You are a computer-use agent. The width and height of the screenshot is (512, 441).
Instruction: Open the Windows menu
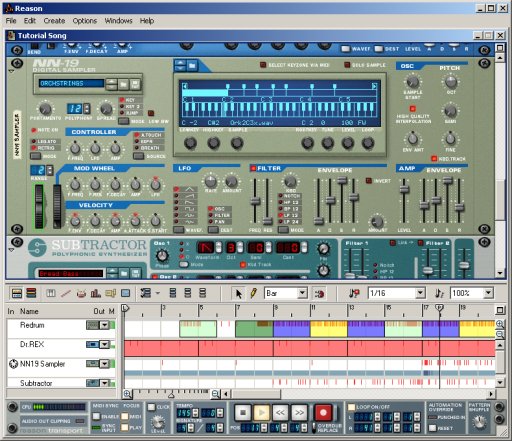pyautogui.click(x=118, y=21)
